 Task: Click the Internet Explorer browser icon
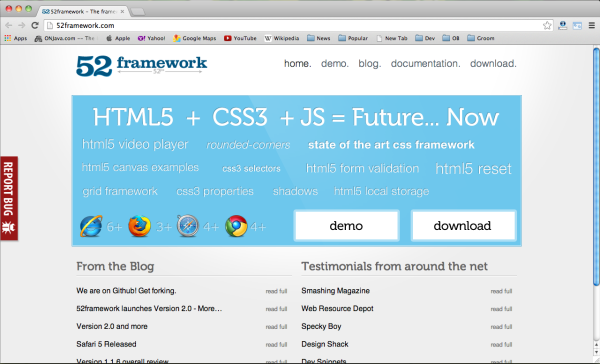91,226
